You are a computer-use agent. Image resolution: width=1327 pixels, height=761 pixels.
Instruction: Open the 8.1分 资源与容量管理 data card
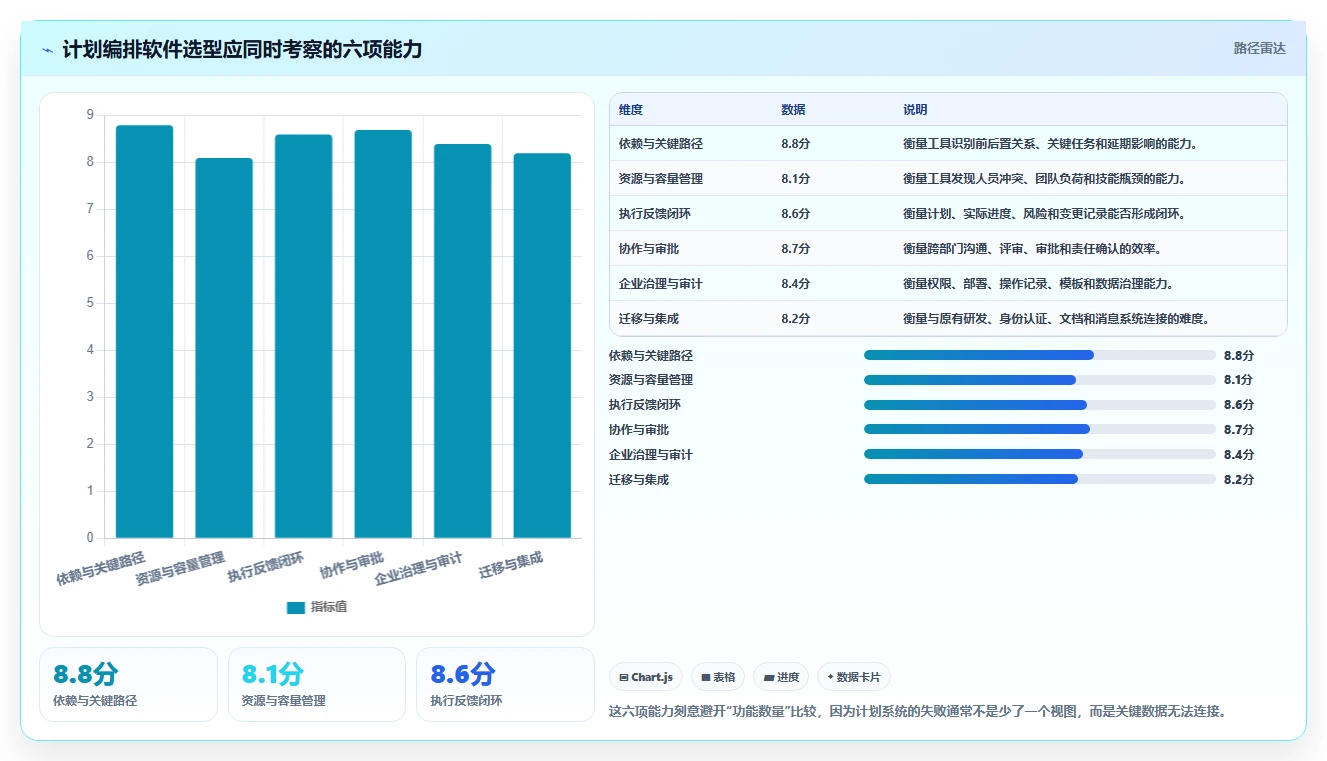pyautogui.click(x=317, y=684)
